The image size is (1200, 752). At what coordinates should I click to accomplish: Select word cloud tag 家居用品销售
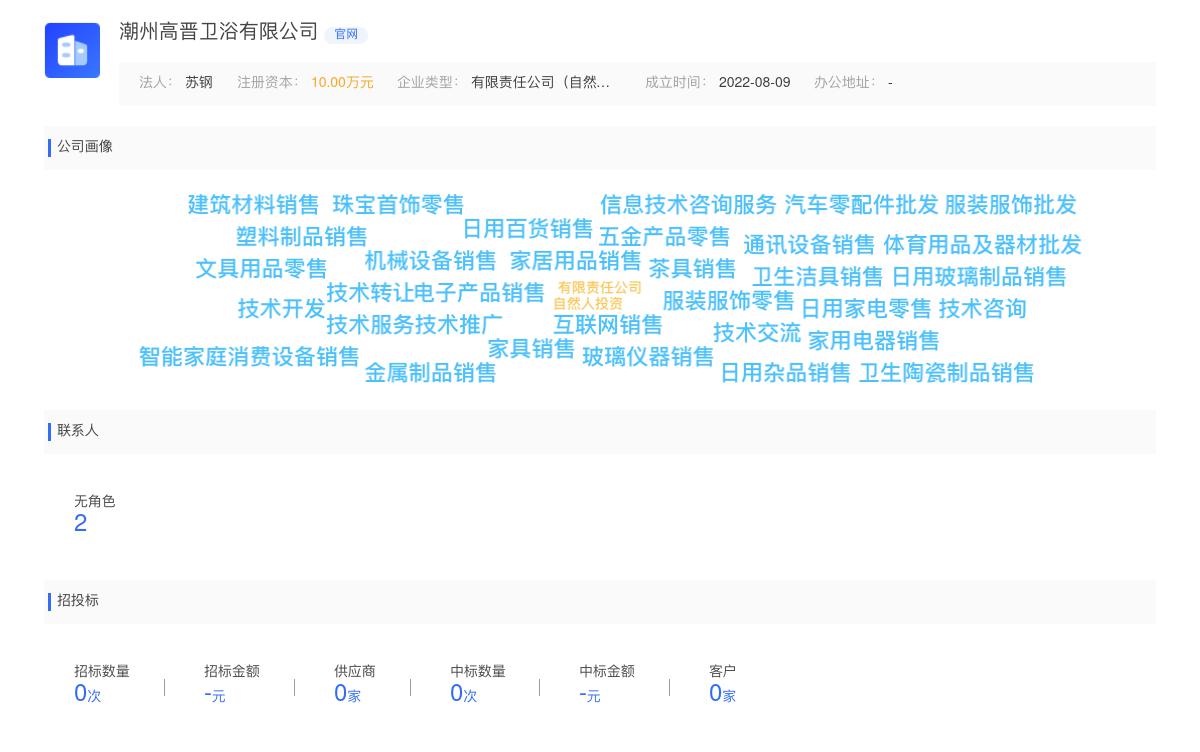point(575,261)
